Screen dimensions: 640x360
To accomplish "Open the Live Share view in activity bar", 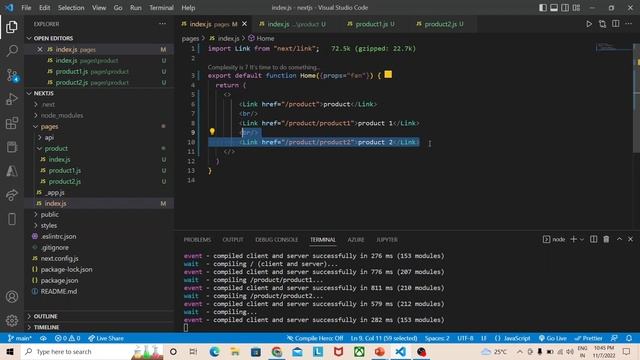I will 12,195.
